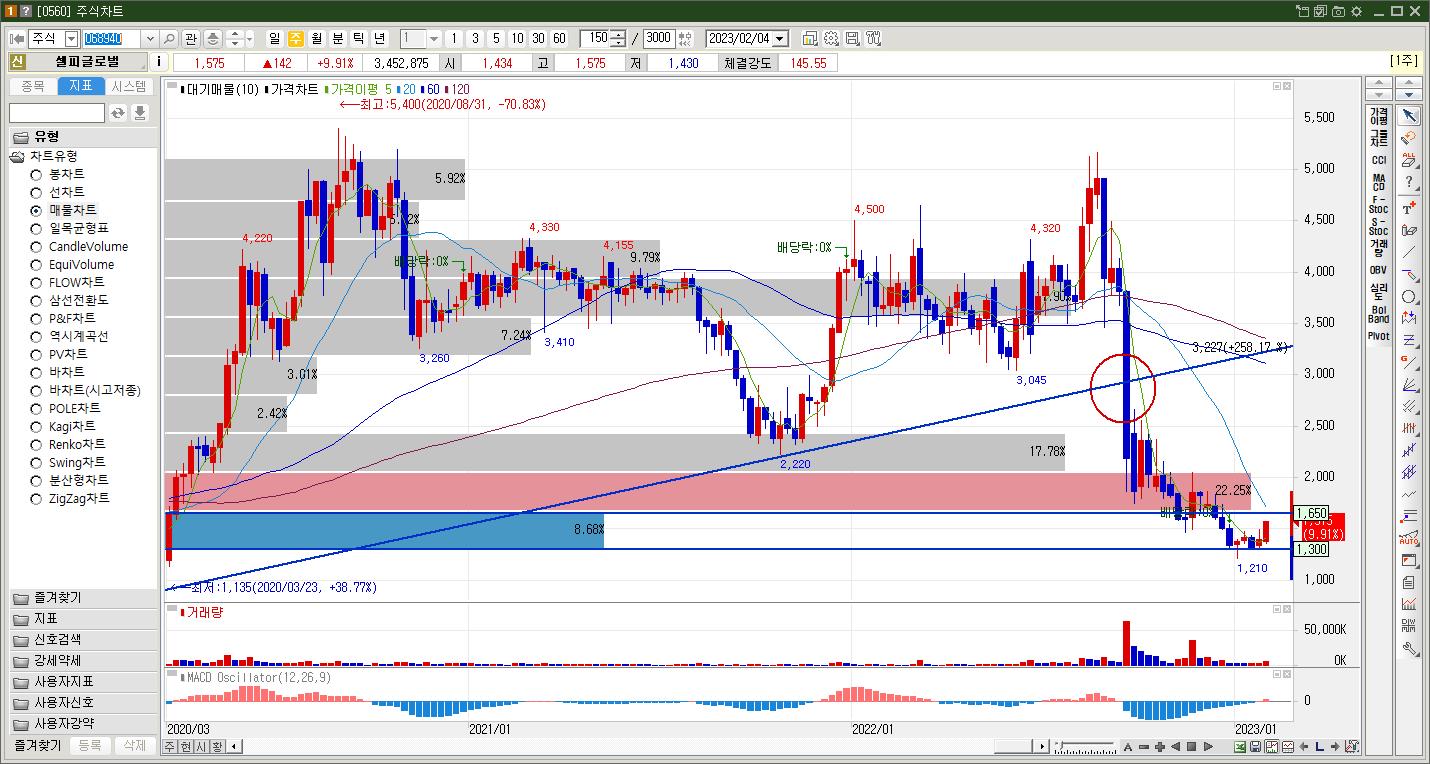Close the 거래량 volume pane with X
Image resolution: width=1430 pixels, height=764 pixels.
click(x=1286, y=608)
